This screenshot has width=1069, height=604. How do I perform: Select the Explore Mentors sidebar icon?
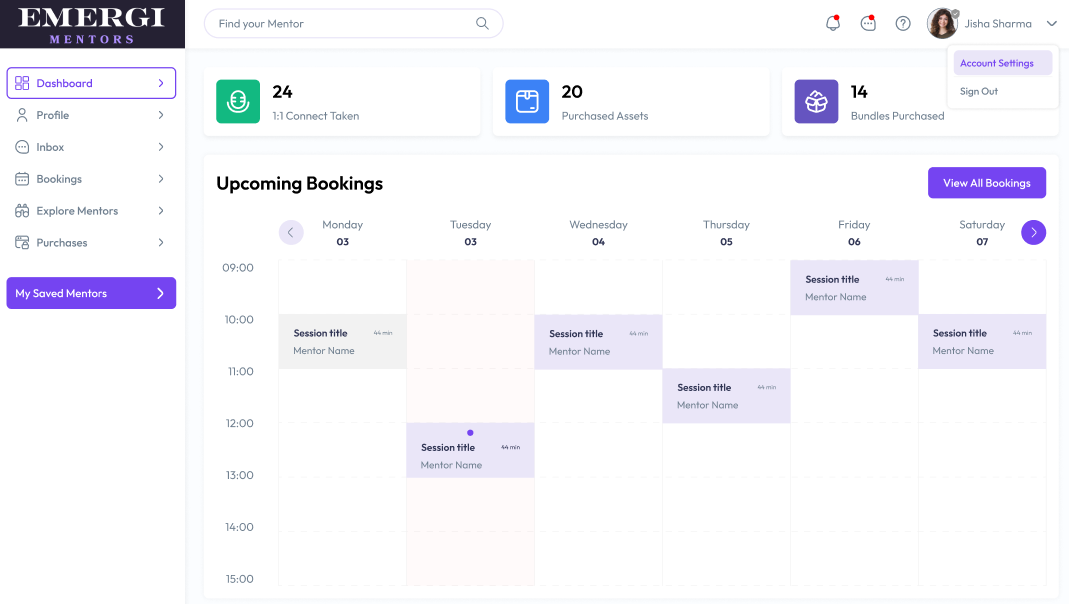[x=21, y=211]
